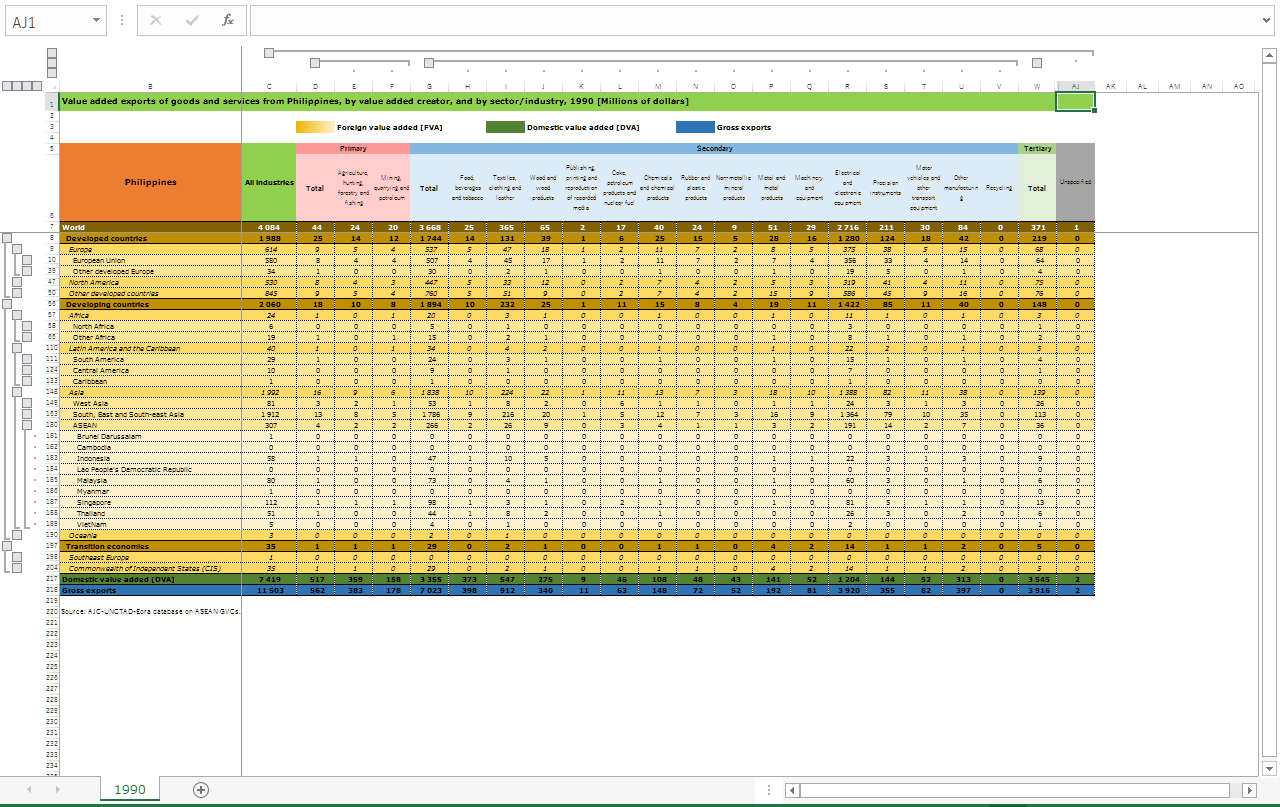Click the Enter checkmark icon in the formula bar
The width and height of the screenshot is (1280, 807).
[x=192, y=20]
